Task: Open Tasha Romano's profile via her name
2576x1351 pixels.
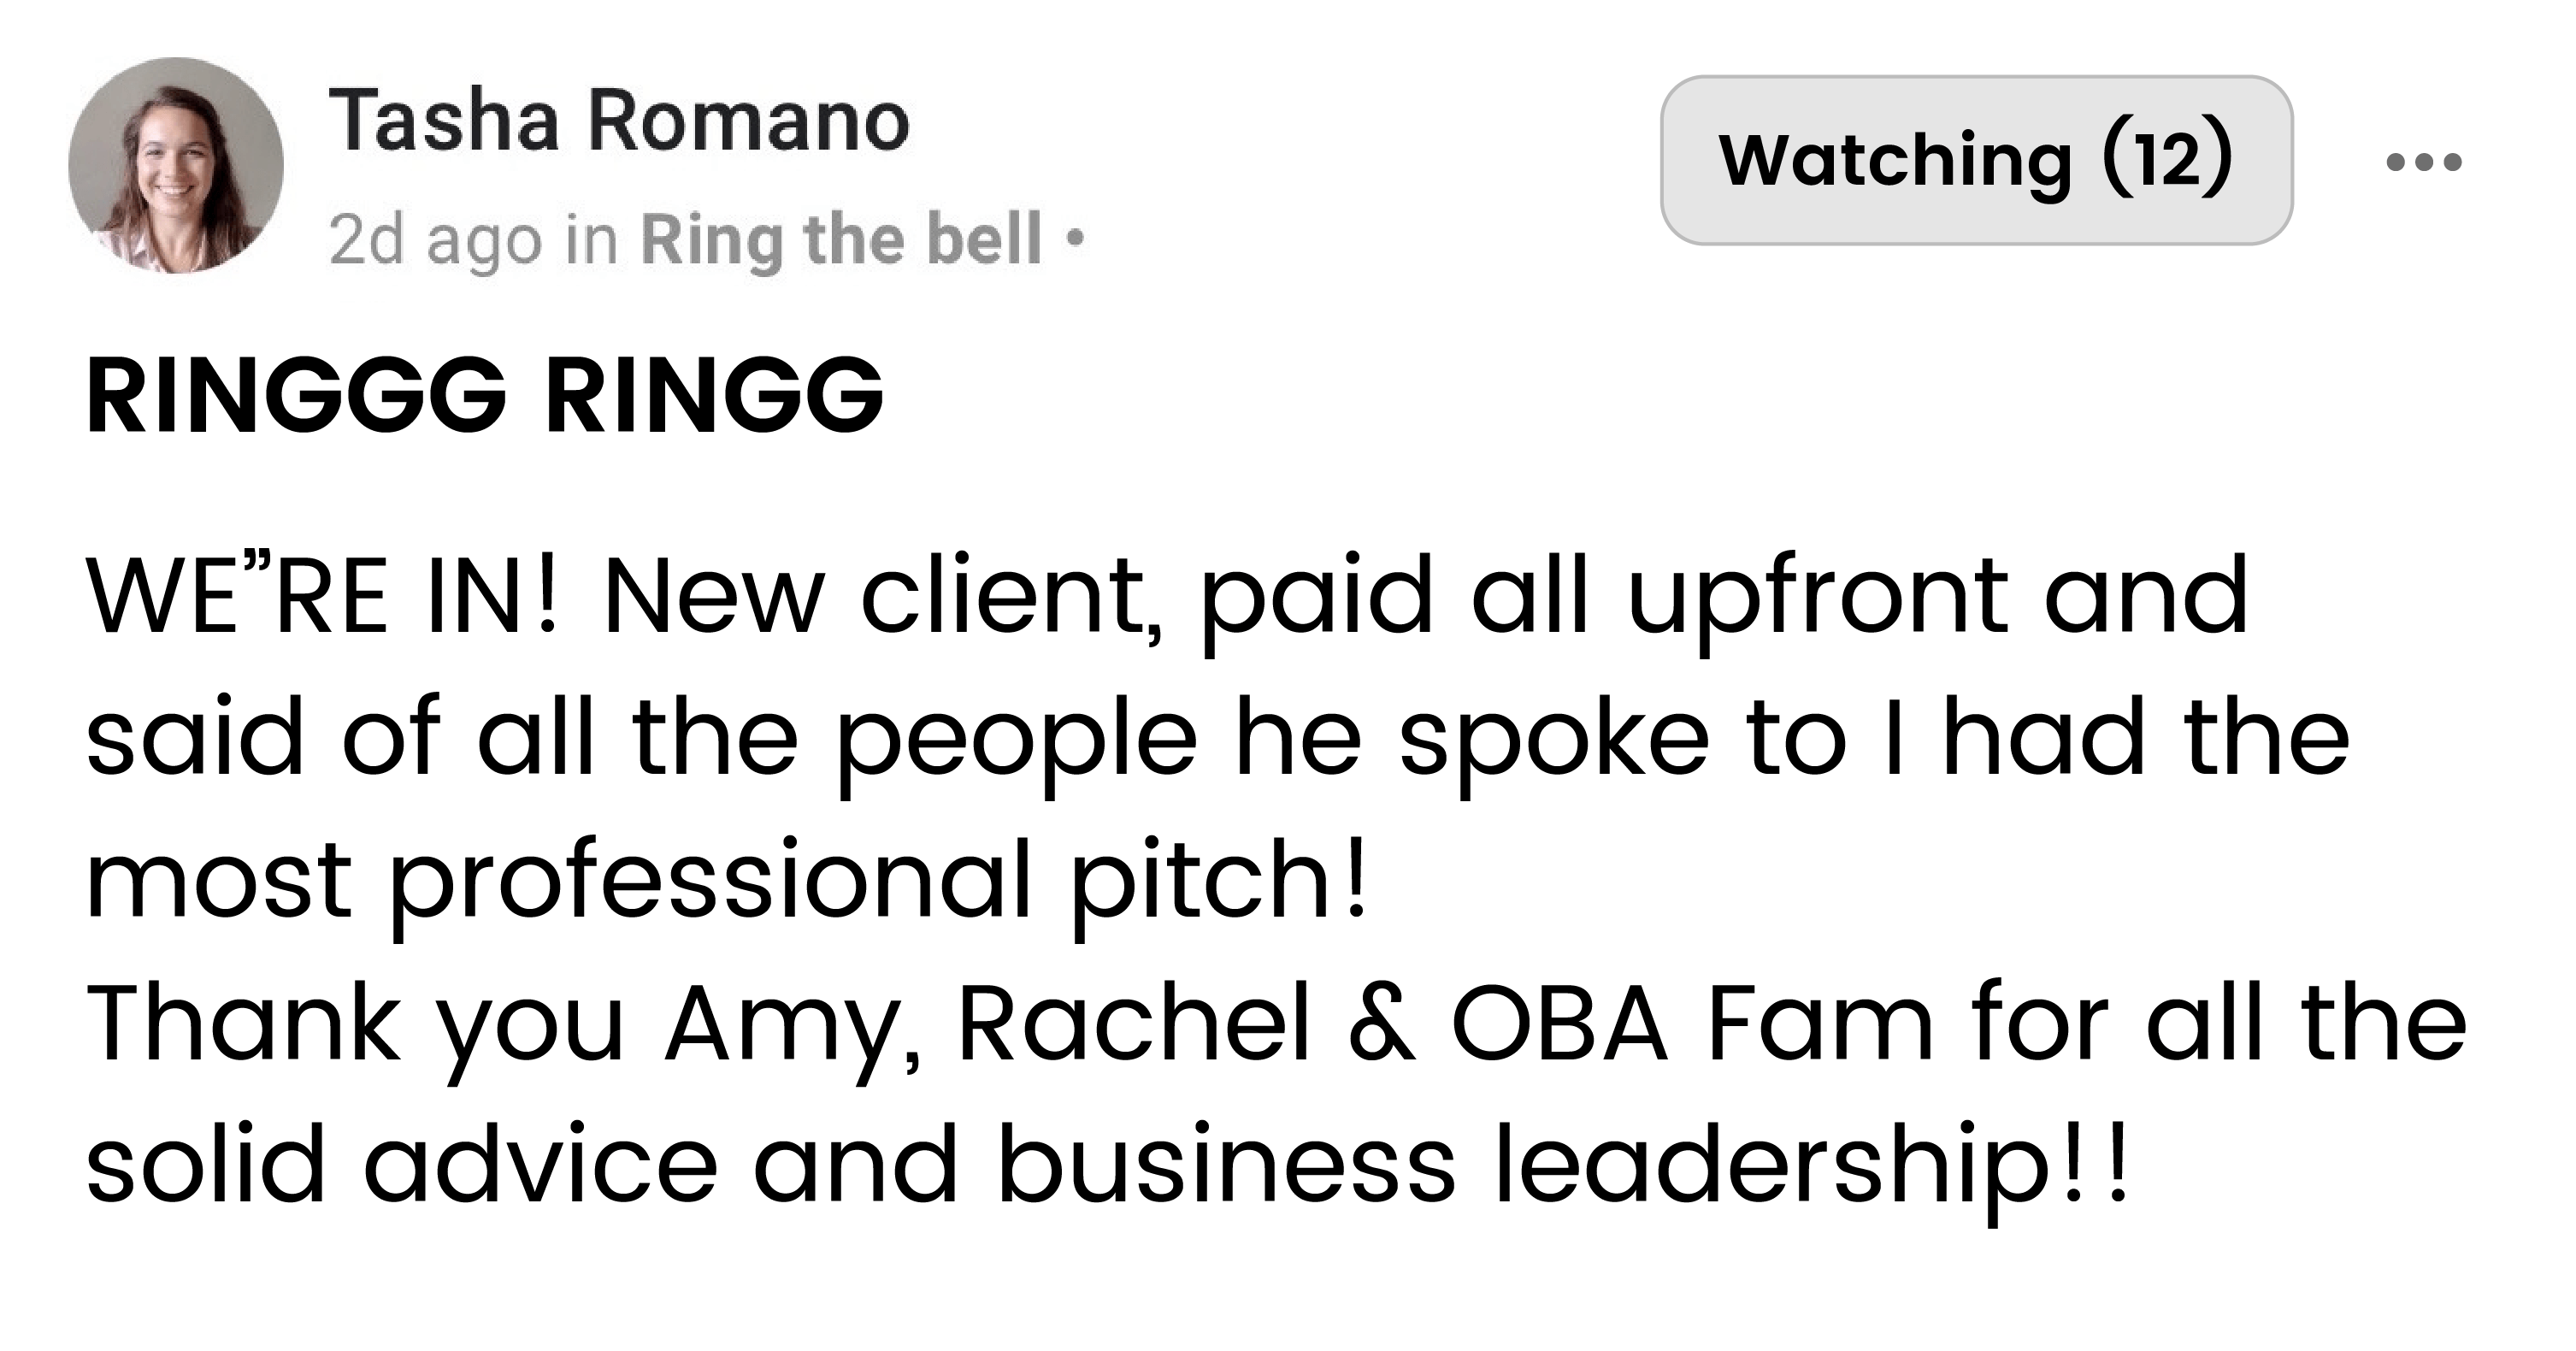Action: tap(619, 121)
